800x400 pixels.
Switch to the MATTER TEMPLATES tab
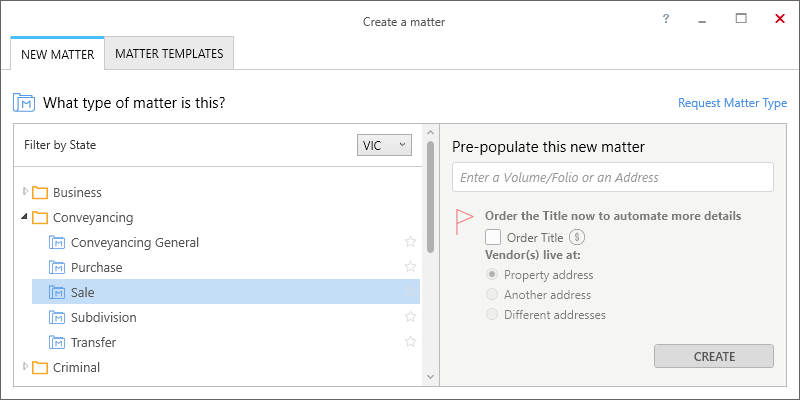click(x=169, y=53)
